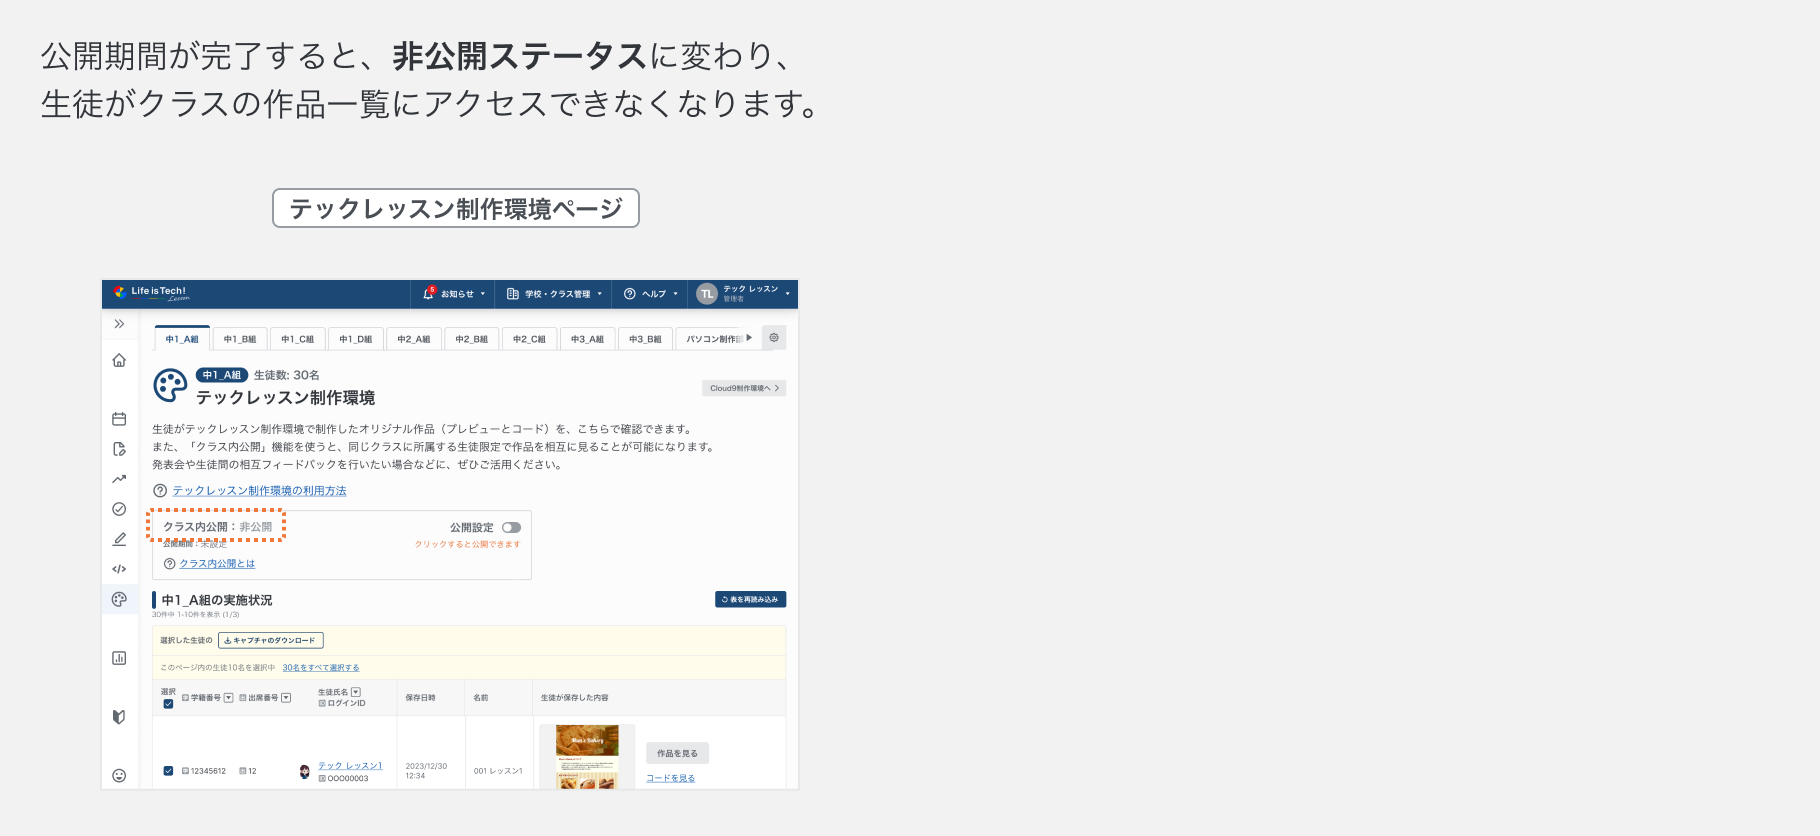Click the 表を再読み込み button
Image resolution: width=1820 pixels, height=836 pixels.
coord(750,600)
